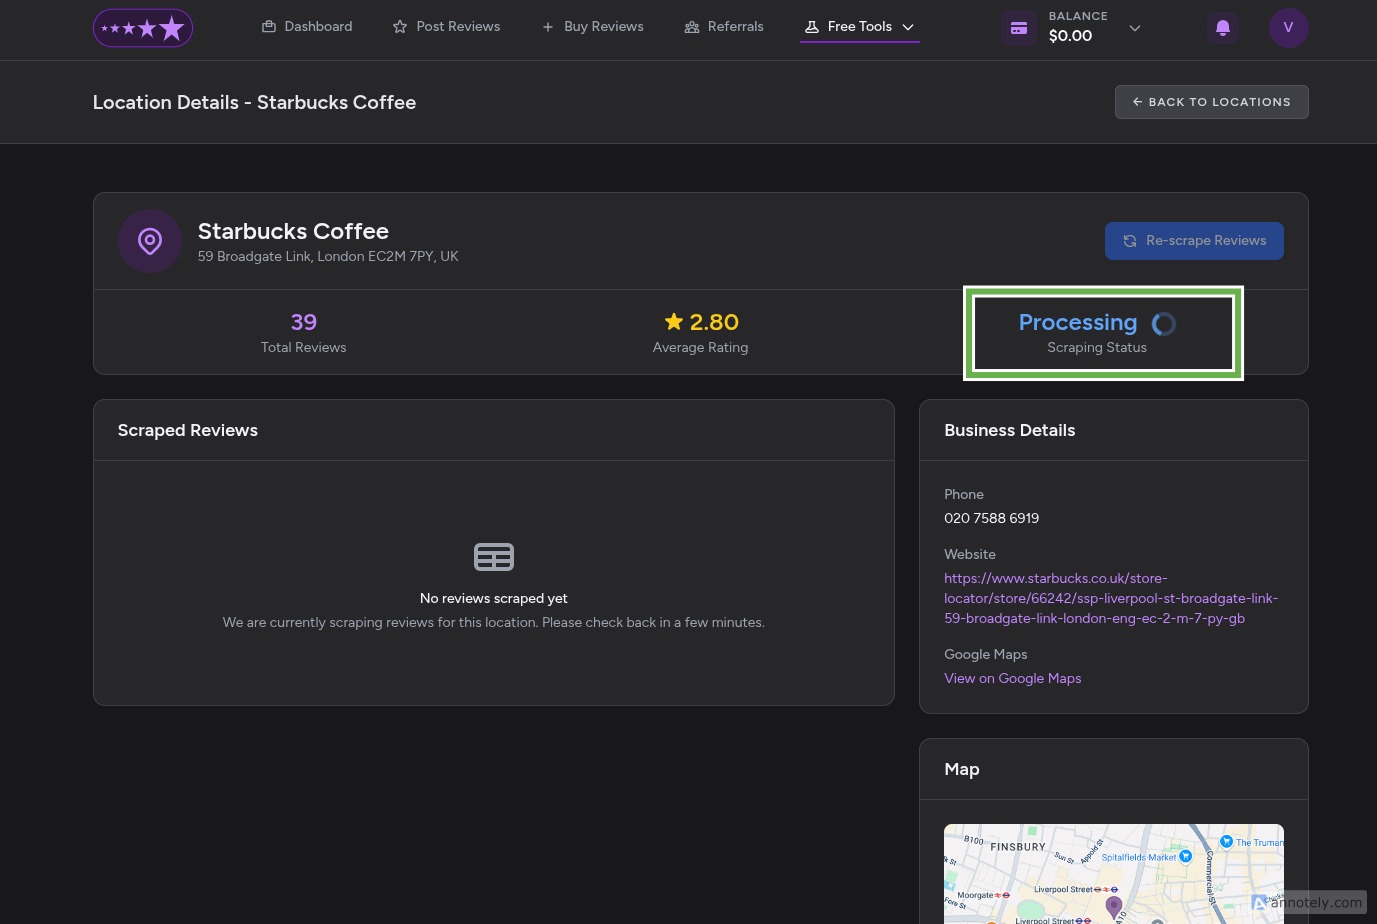Click the purple map marker pin

(1113, 906)
